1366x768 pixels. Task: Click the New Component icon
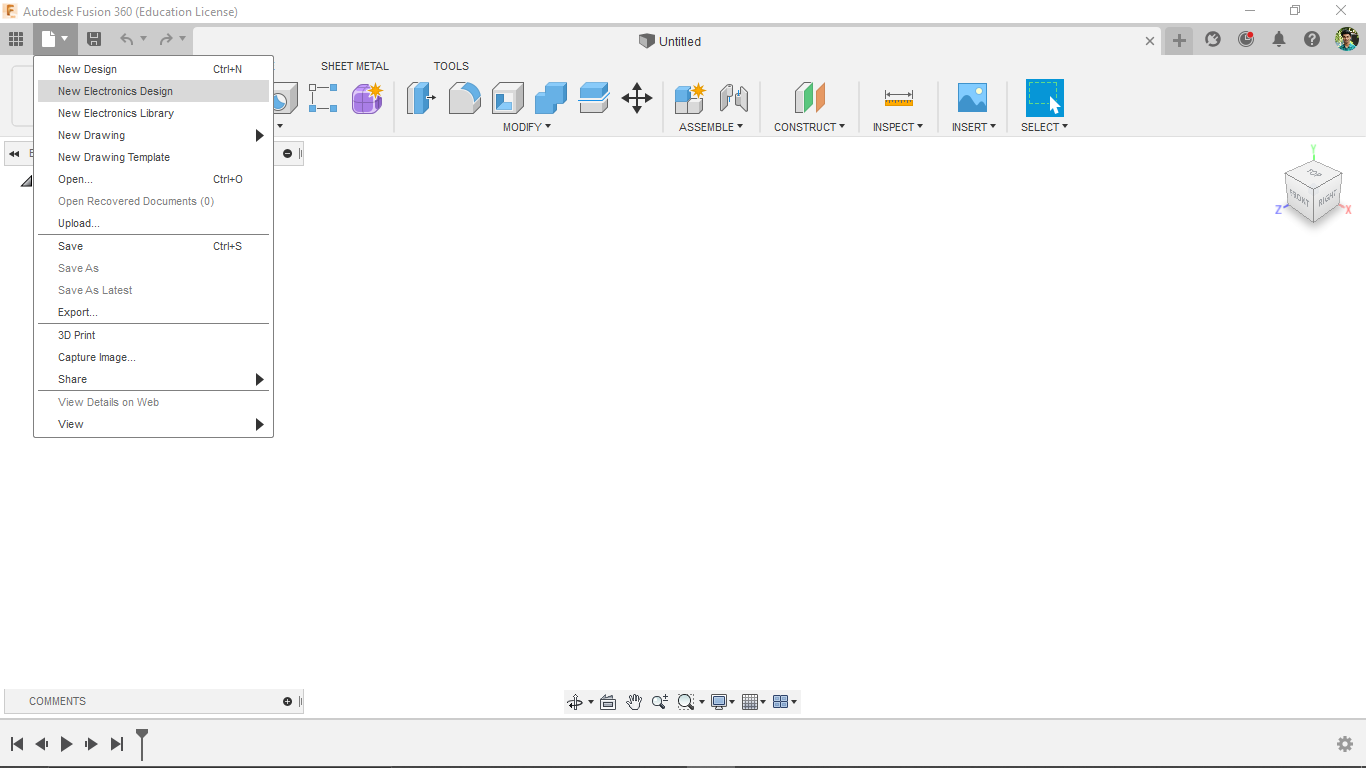690,98
